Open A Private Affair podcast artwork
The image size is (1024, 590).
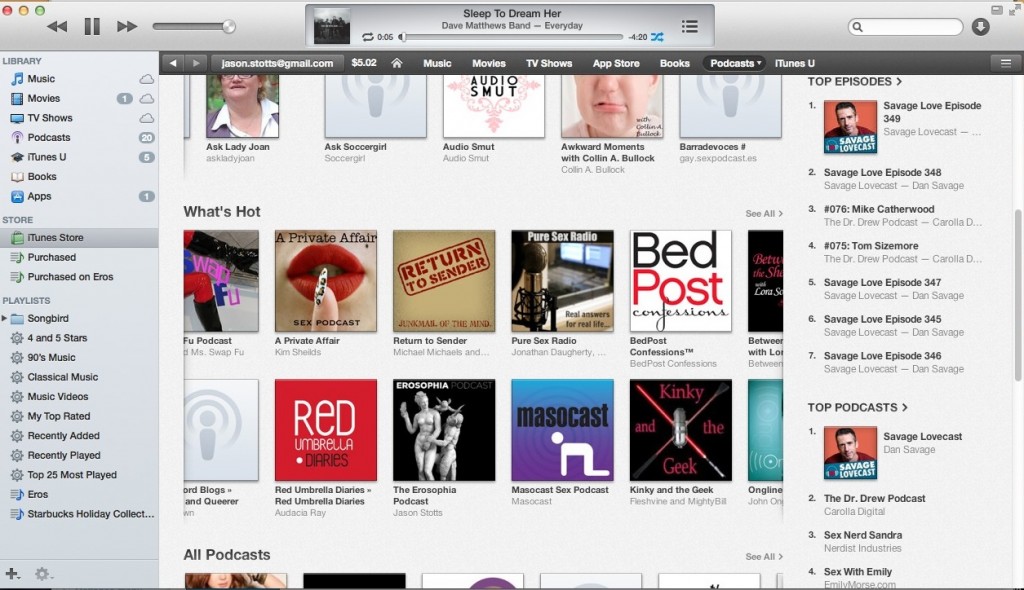(325, 281)
